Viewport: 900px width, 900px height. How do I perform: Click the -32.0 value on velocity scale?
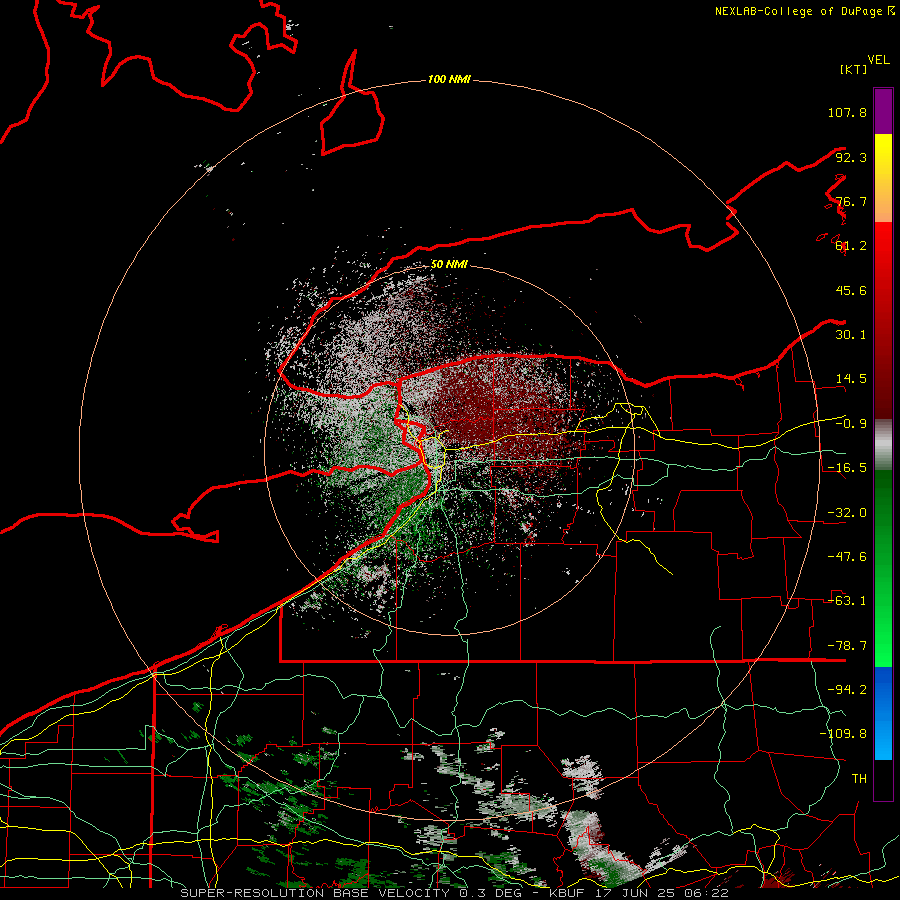847,513
